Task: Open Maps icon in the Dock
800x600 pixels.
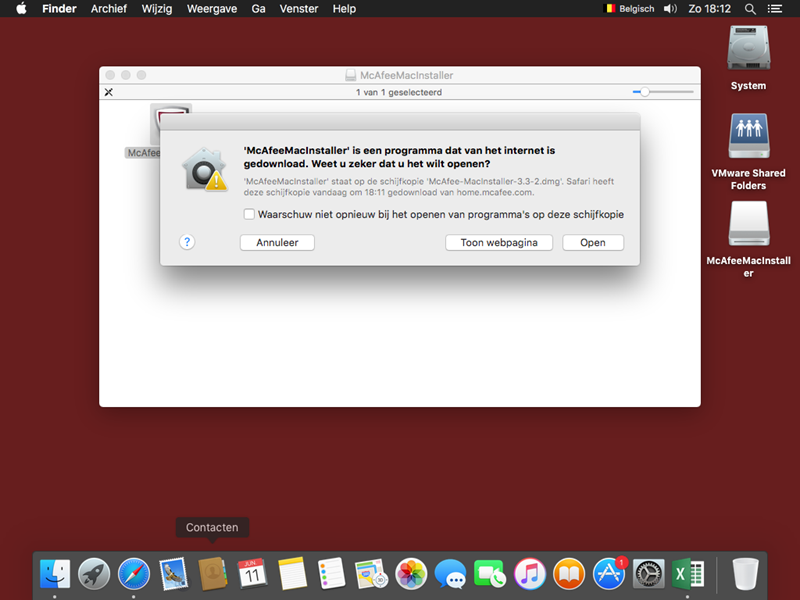Action: point(371,573)
